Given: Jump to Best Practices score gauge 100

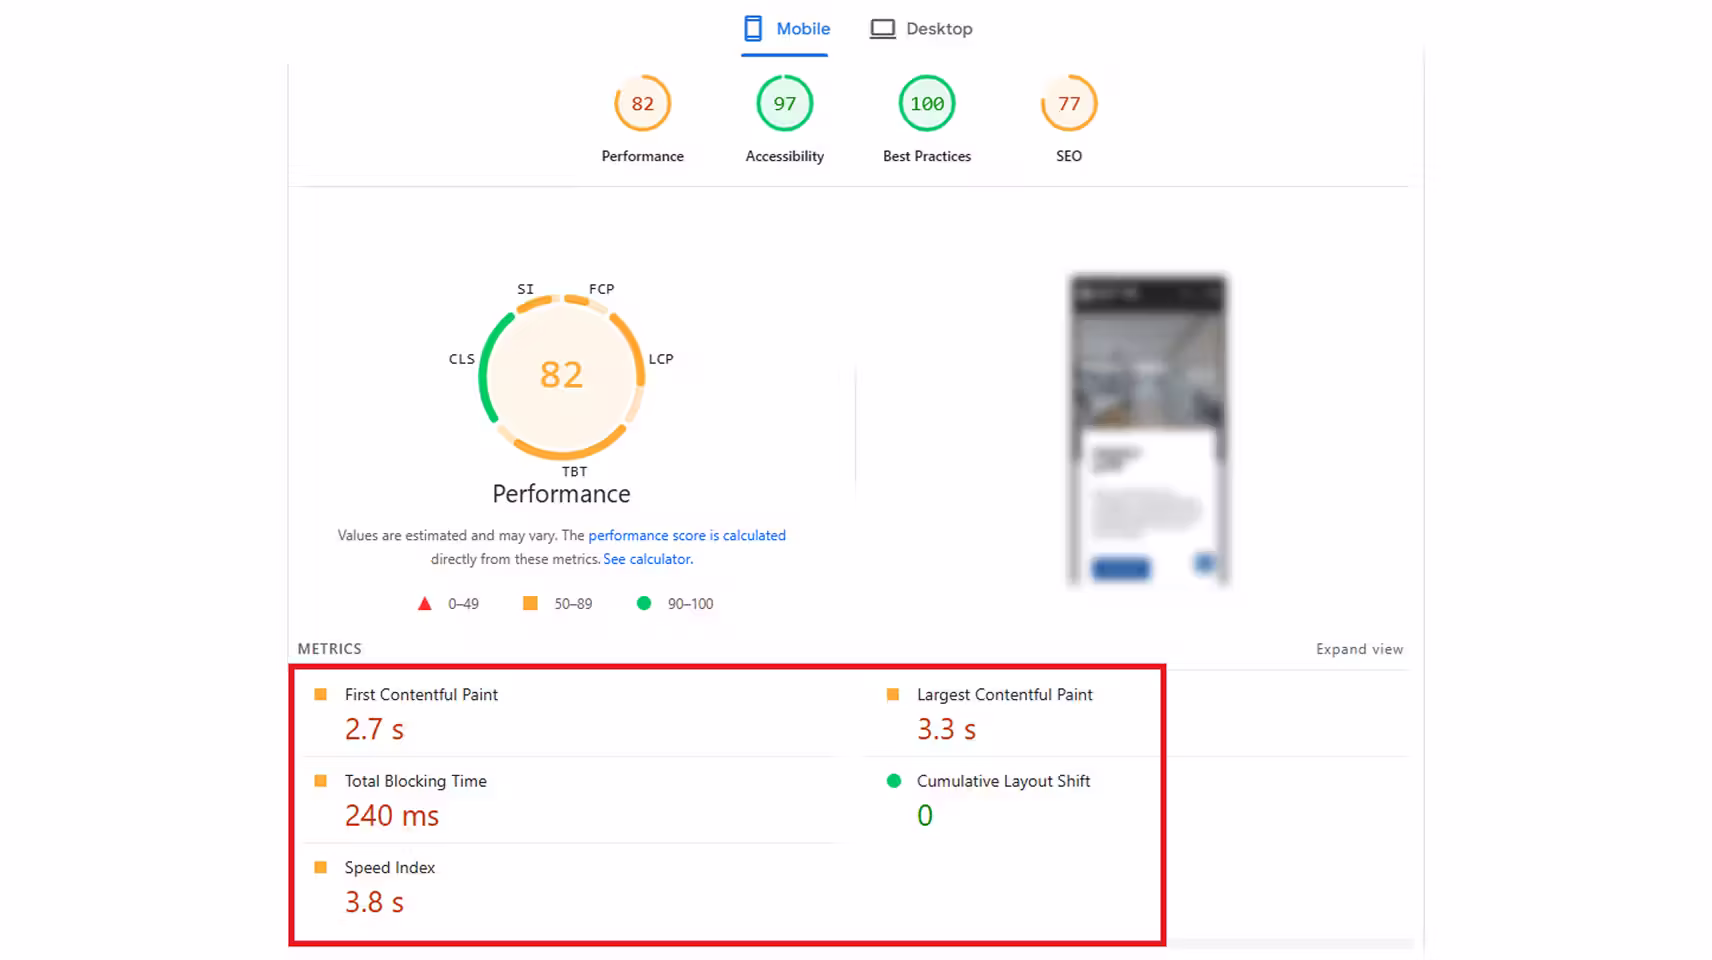Looking at the screenshot, I should (x=927, y=103).
